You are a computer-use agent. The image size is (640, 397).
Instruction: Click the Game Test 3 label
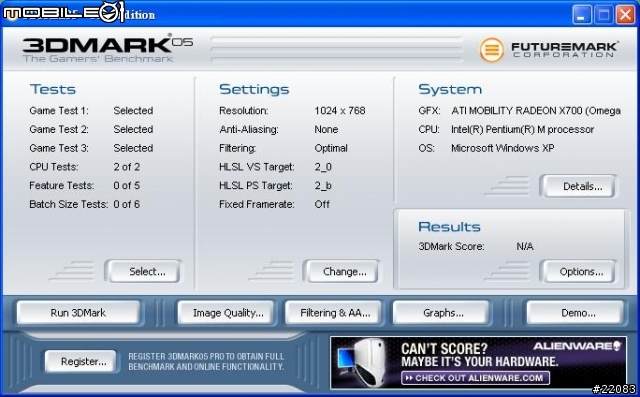pyautogui.click(x=59, y=148)
